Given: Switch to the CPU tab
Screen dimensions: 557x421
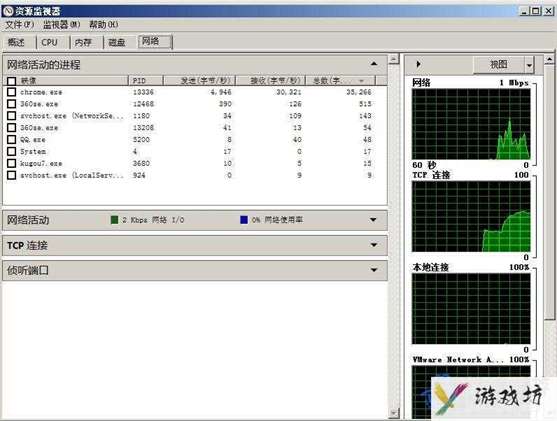Looking at the screenshot, I should [x=50, y=42].
